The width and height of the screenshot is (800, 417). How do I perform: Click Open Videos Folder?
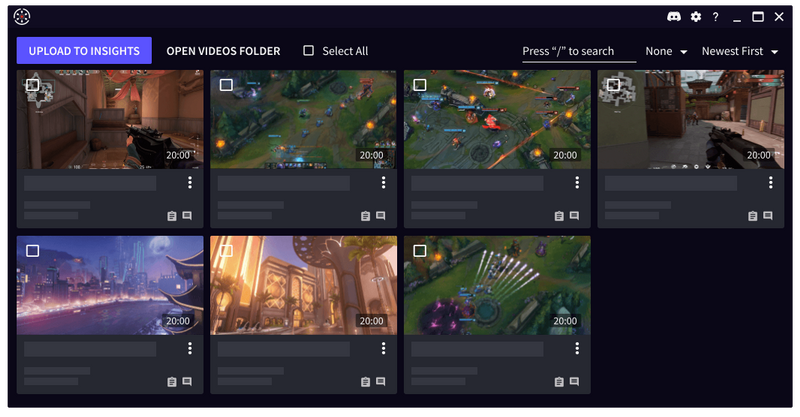click(223, 51)
